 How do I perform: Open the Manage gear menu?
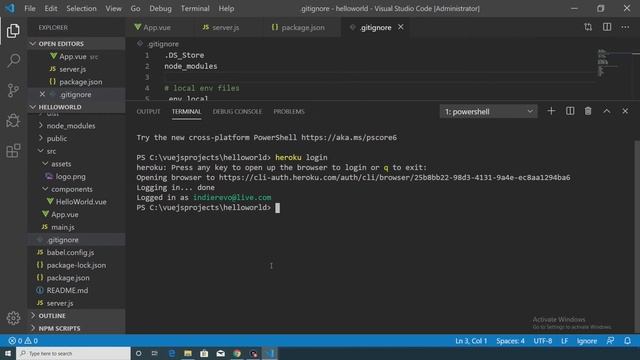(x=13, y=318)
